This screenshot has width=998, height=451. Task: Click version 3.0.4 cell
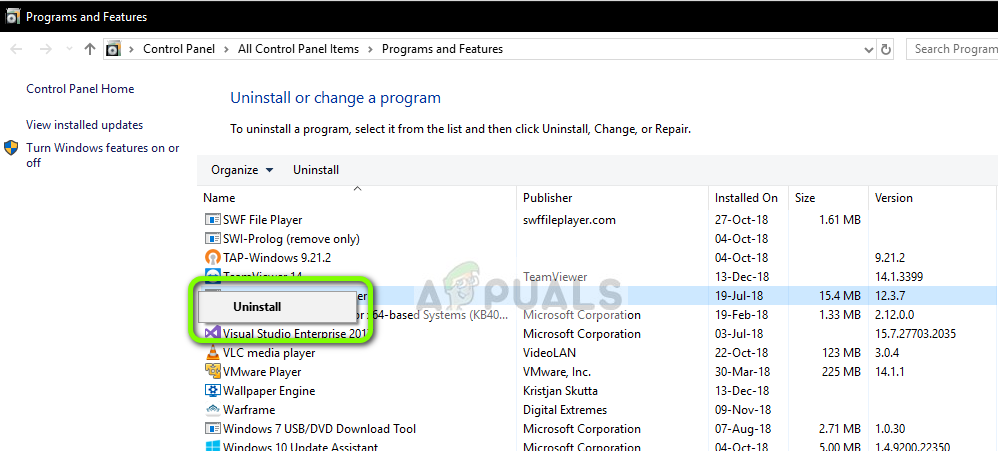coord(887,352)
